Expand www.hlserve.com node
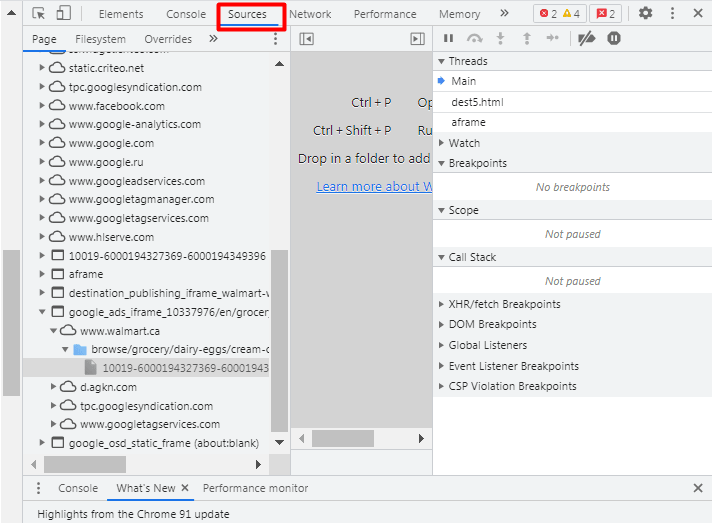 point(41,237)
